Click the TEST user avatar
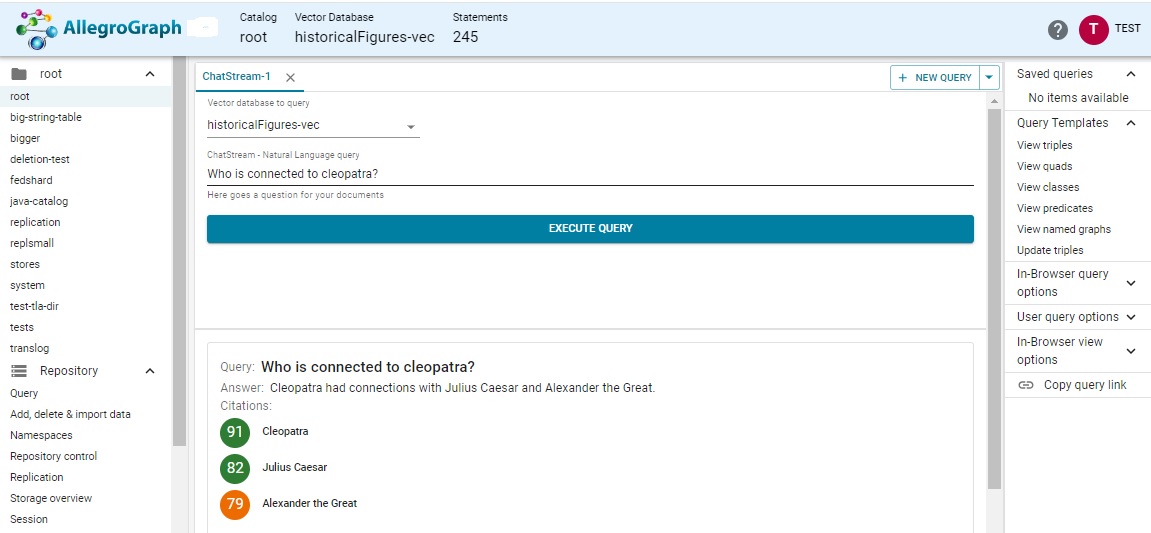The height and width of the screenshot is (533, 1151). [x=1093, y=29]
